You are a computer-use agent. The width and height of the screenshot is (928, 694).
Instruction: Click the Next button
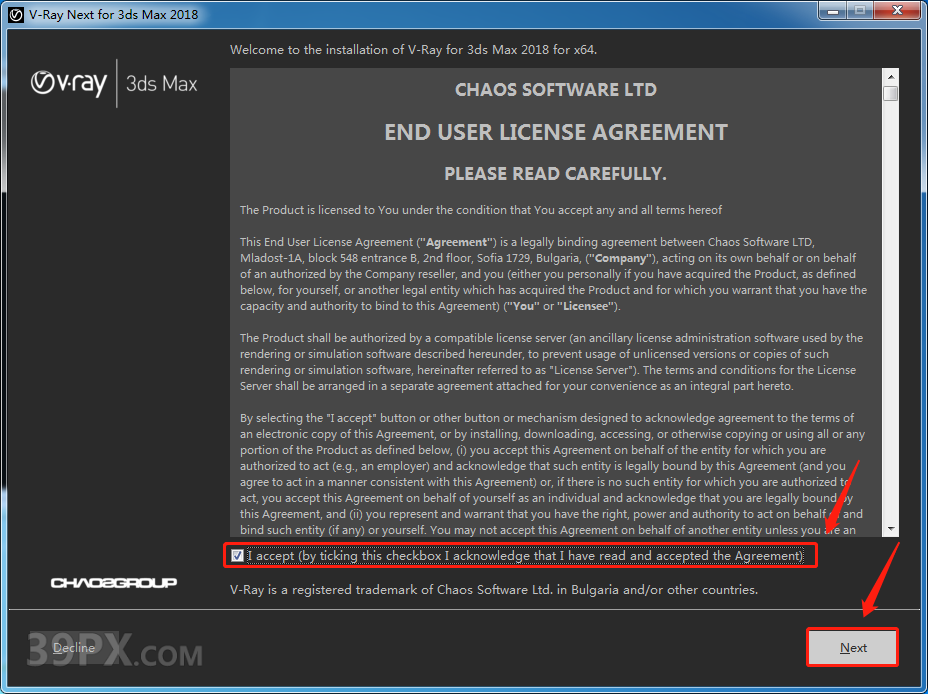(852, 647)
